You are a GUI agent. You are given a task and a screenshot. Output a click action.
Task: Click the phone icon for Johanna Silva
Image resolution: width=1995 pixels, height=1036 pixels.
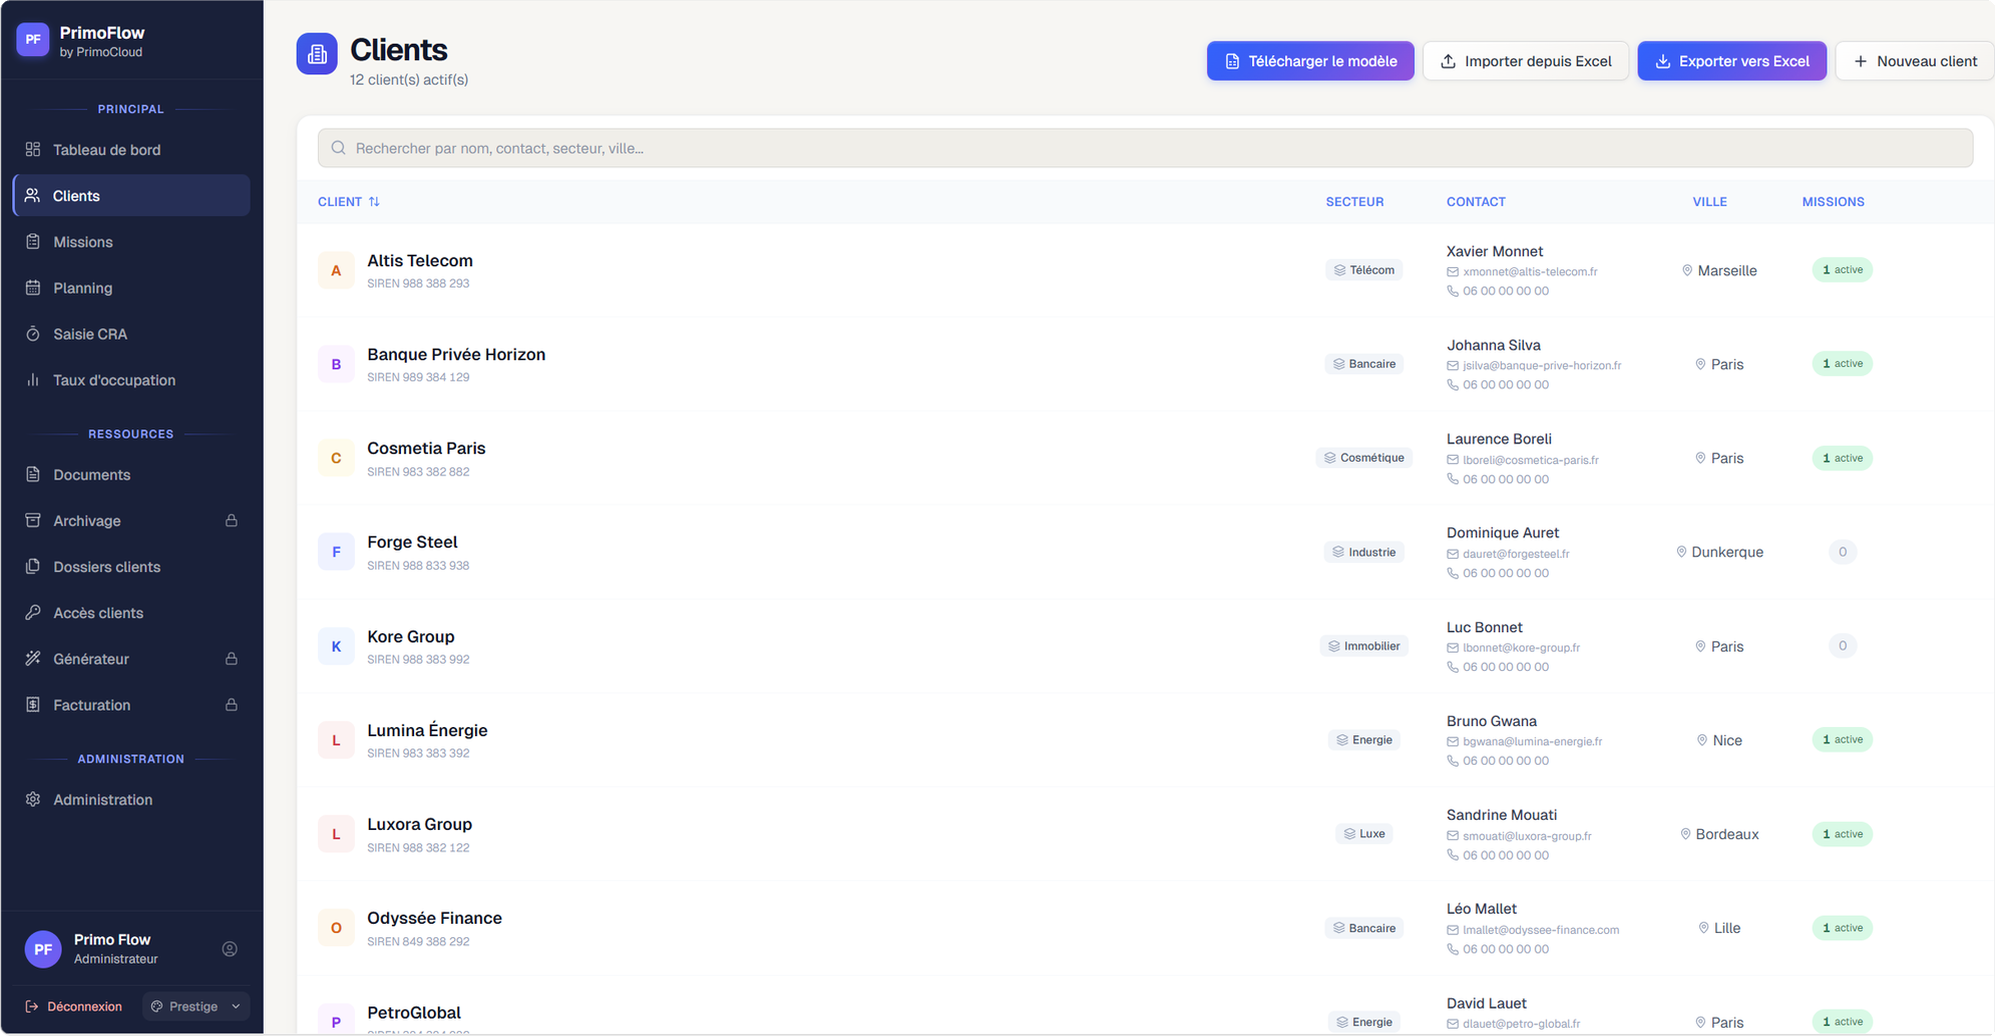pos(1453,385)
